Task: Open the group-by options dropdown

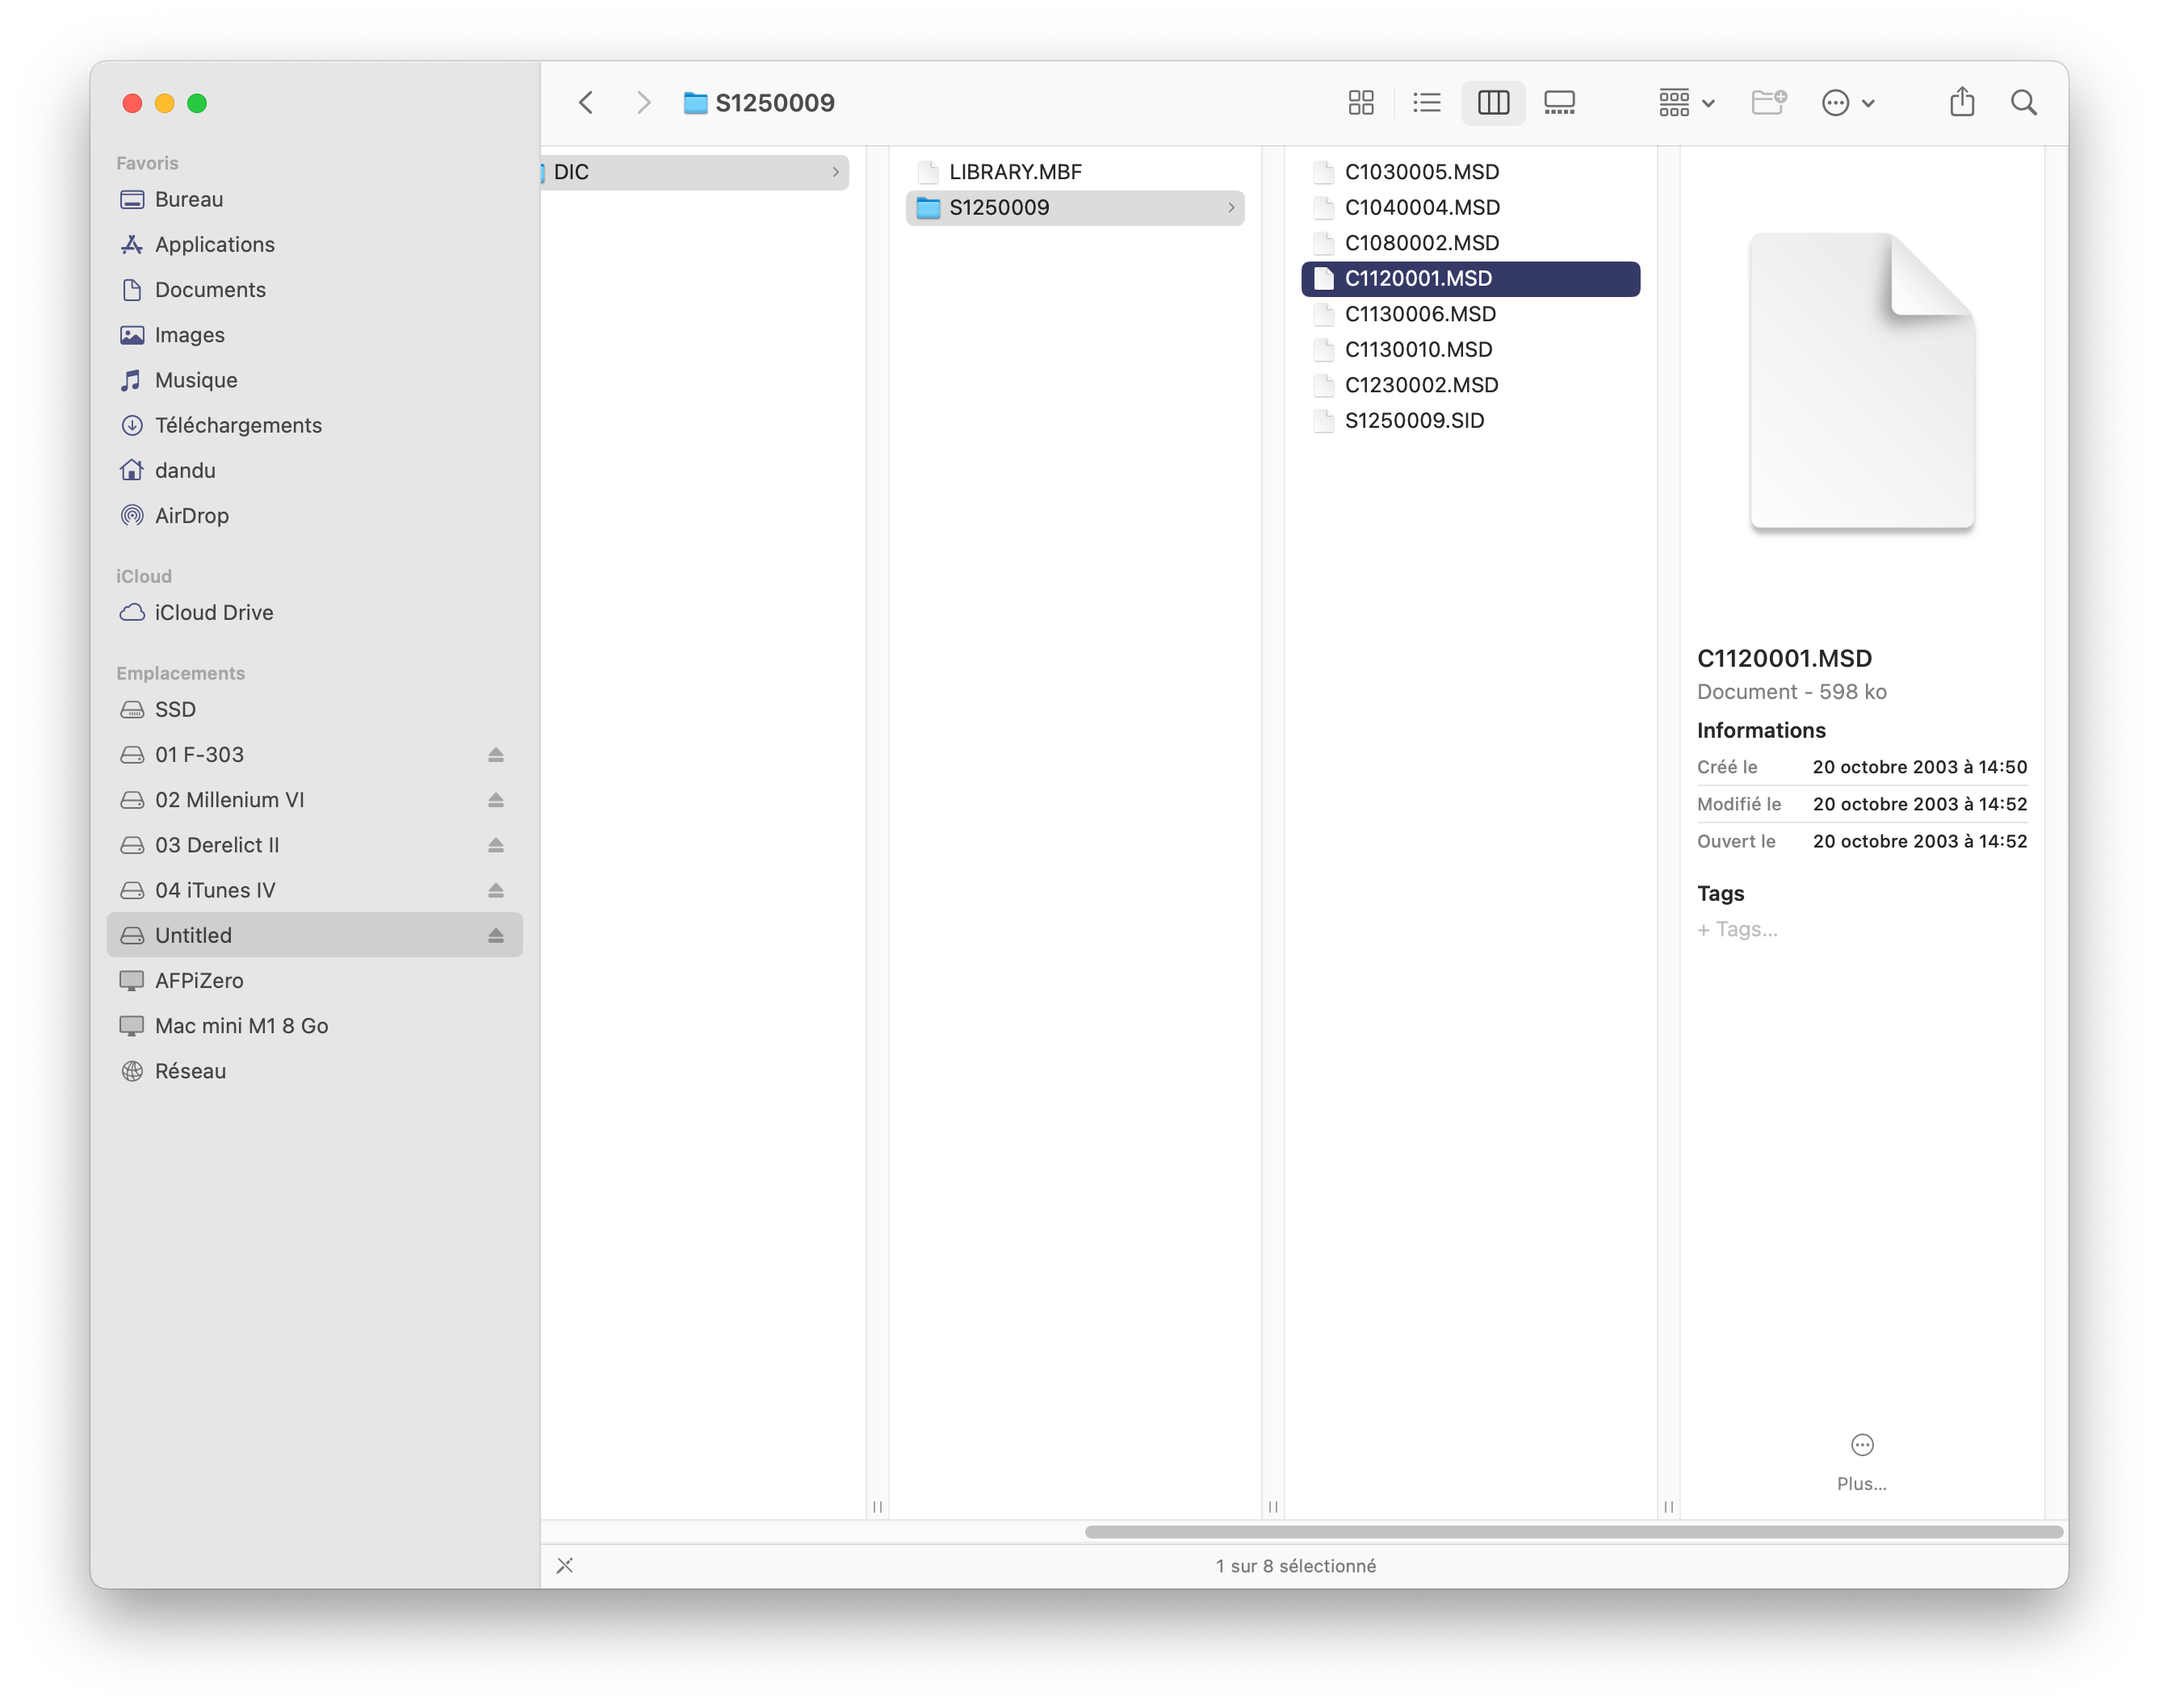Action: 1685,102
